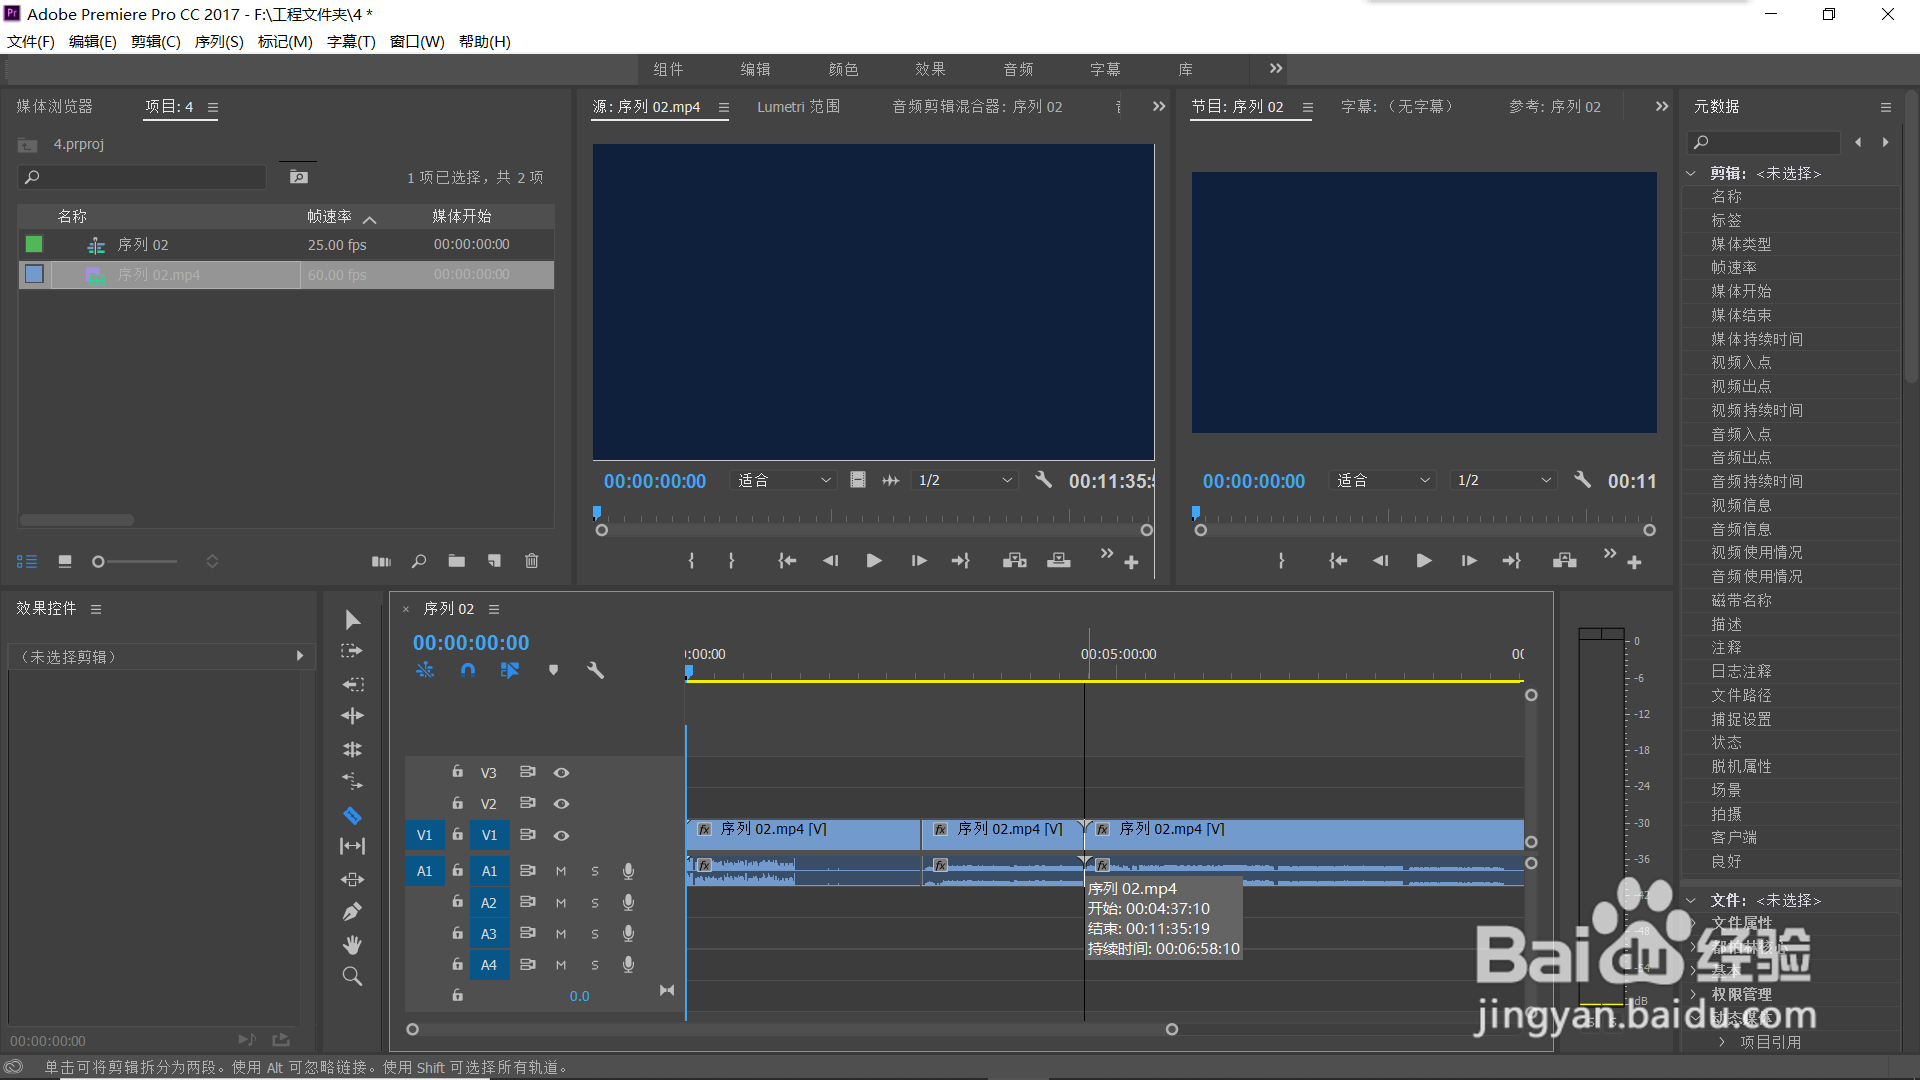Open 媒体浏览器 panel tab
Image resolution: width=1920 pixels, height=1080 pixels.
click(x=54, y=106)
